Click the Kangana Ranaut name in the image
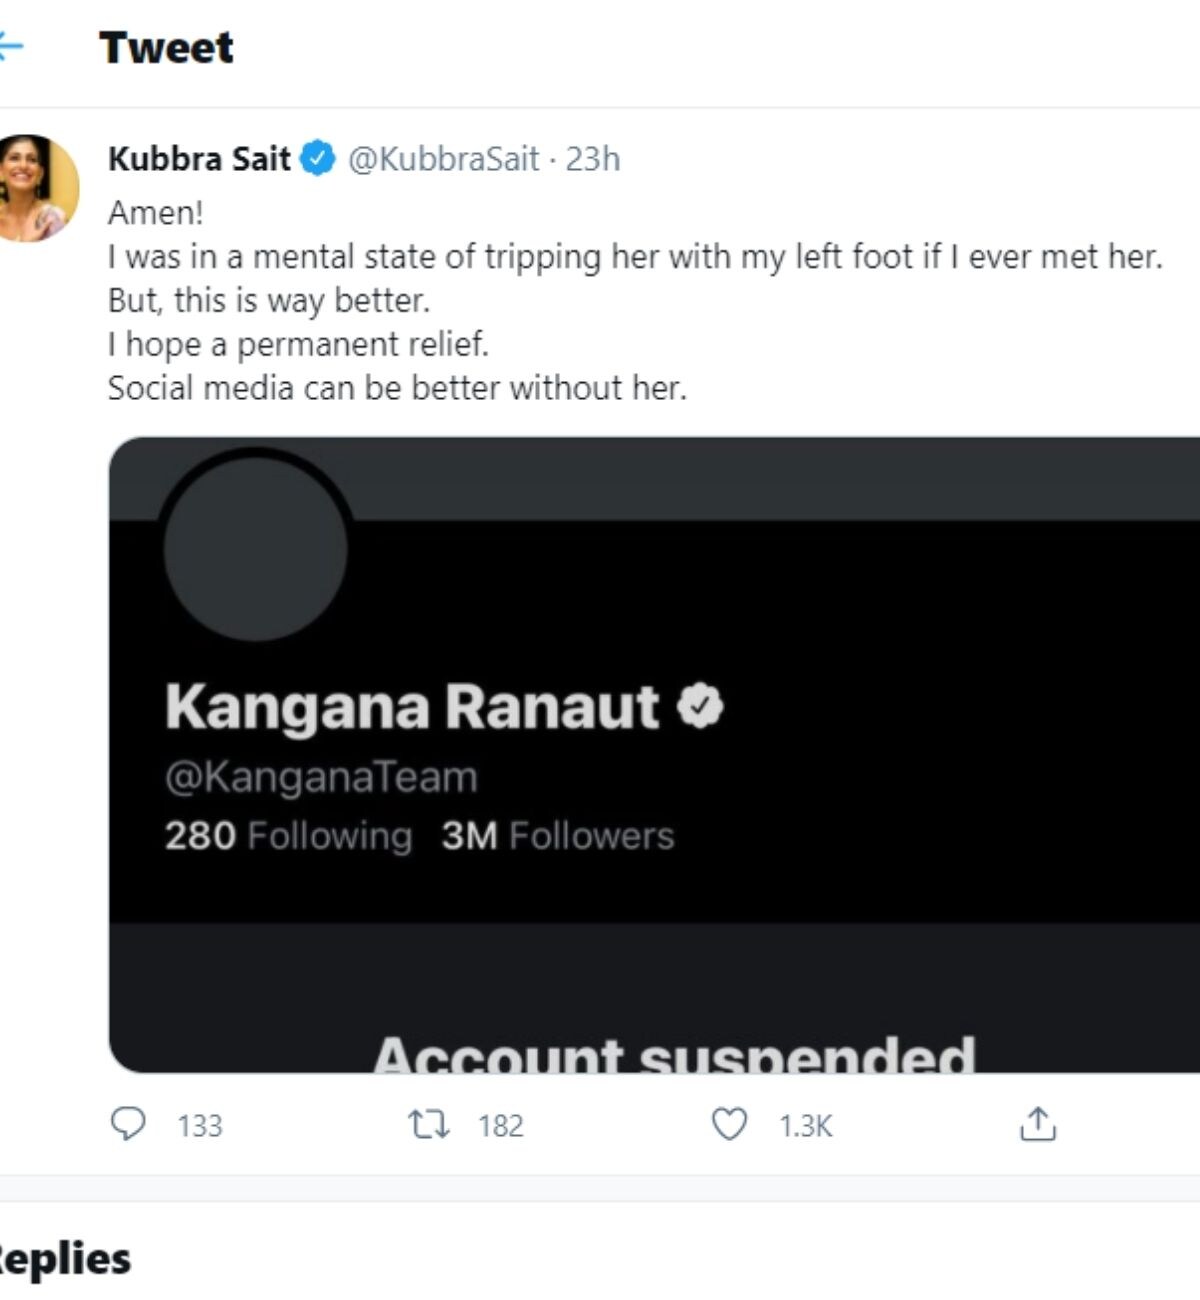 coord(412,706)
